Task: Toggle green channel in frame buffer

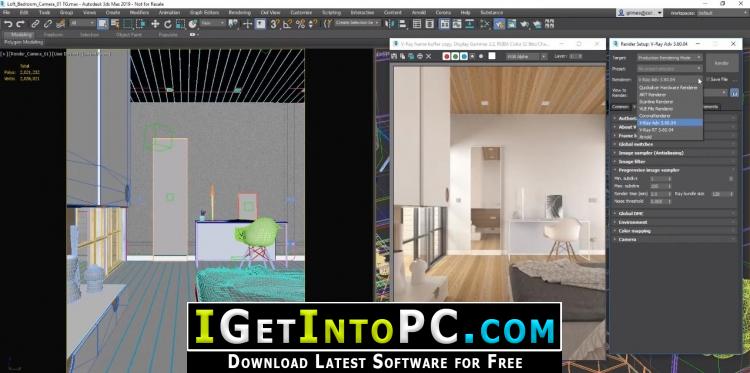Action: tap(455, 56)
